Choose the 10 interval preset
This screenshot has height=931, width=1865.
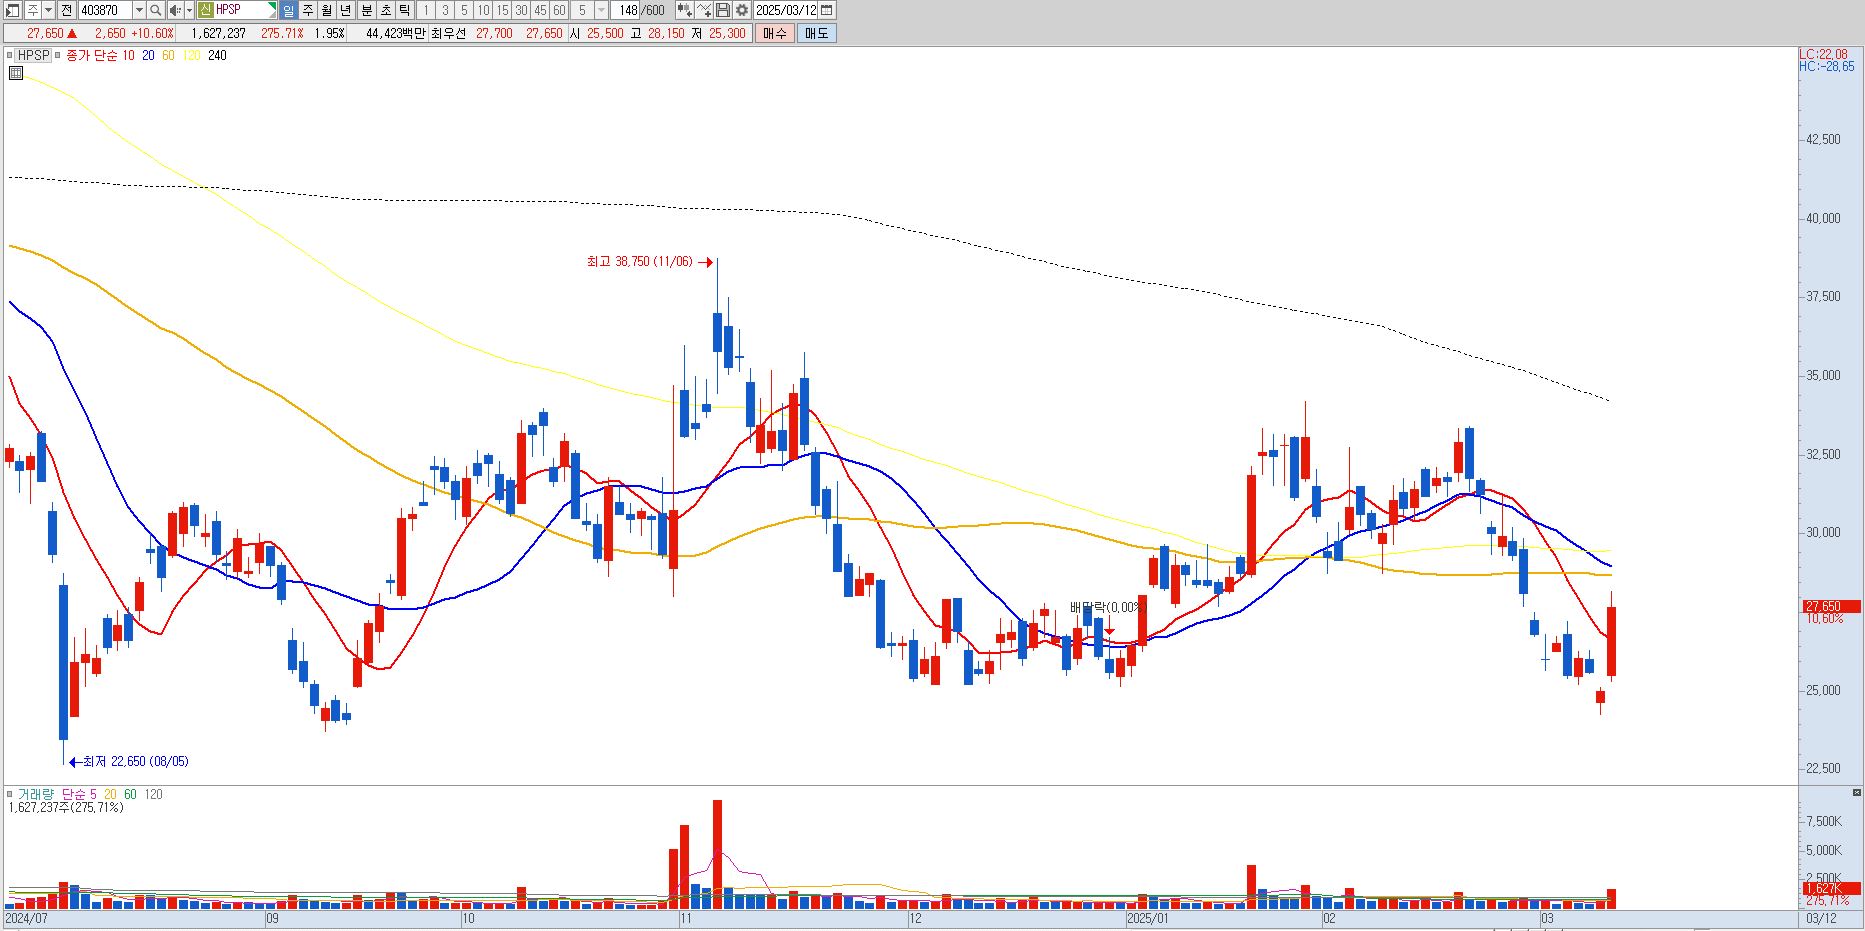tap(483, 10)
